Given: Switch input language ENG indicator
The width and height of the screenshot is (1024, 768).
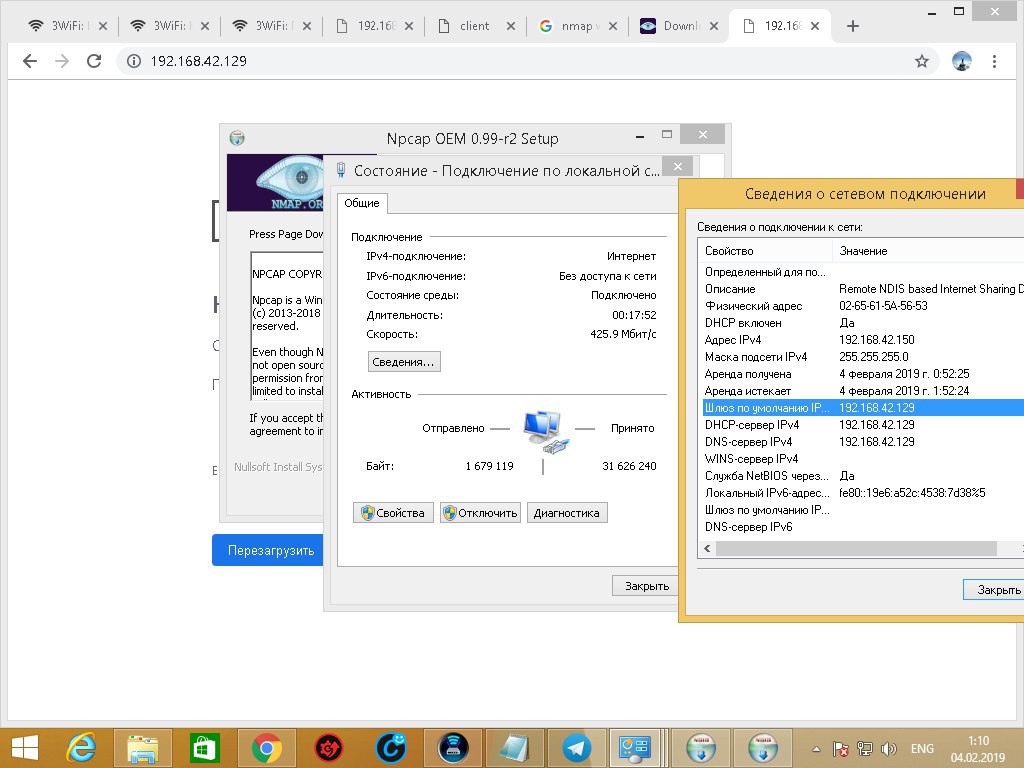Looking at the screenshot, I should [922, 748].
